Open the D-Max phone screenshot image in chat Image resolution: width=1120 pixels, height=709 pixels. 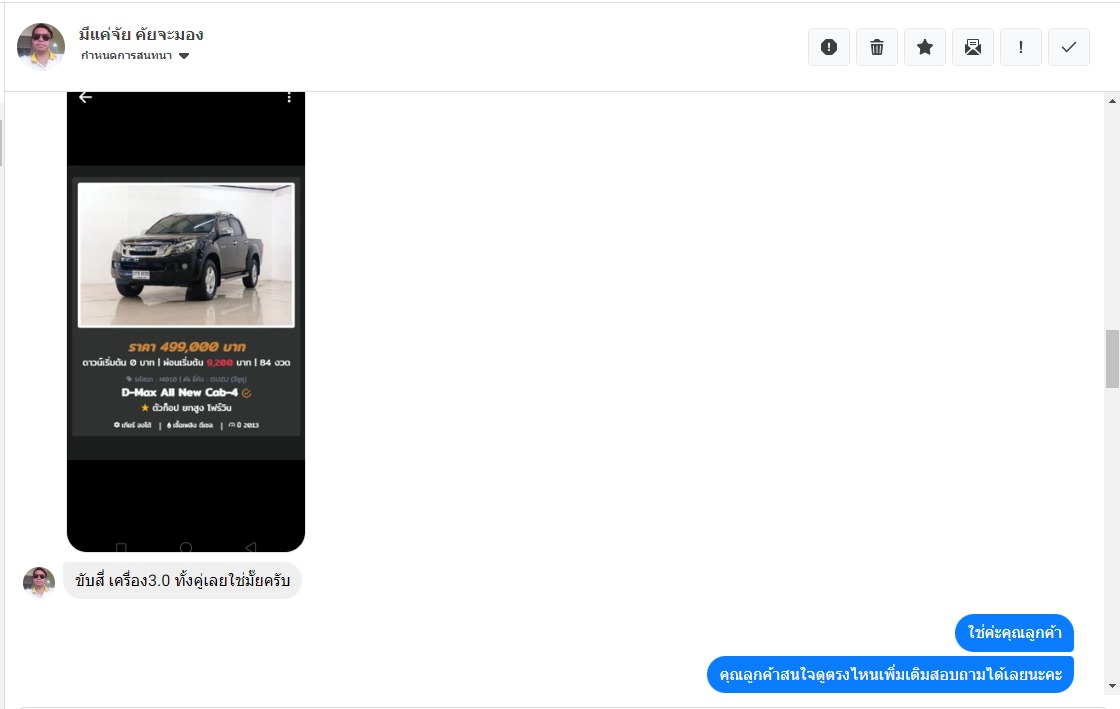pos(186,321)
